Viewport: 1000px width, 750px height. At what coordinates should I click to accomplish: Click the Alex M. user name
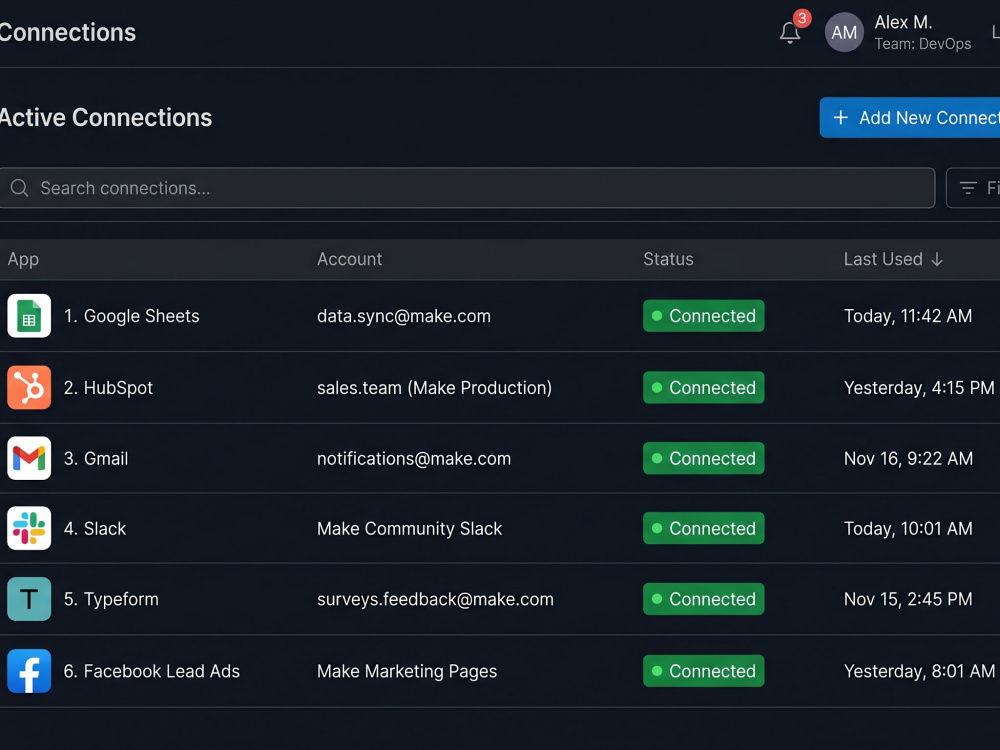pyautogui.click(x=903, y=22)
